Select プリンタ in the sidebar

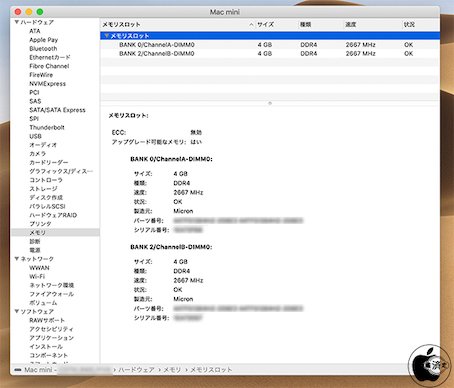click(40, 224)
